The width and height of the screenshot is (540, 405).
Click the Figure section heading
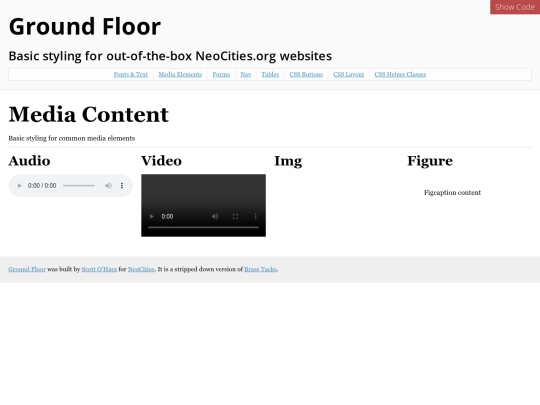[x=430, y=161]
